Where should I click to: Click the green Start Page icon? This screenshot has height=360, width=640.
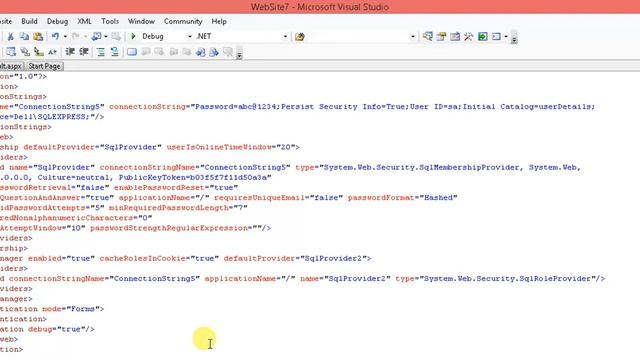click(x=482, y=37)
